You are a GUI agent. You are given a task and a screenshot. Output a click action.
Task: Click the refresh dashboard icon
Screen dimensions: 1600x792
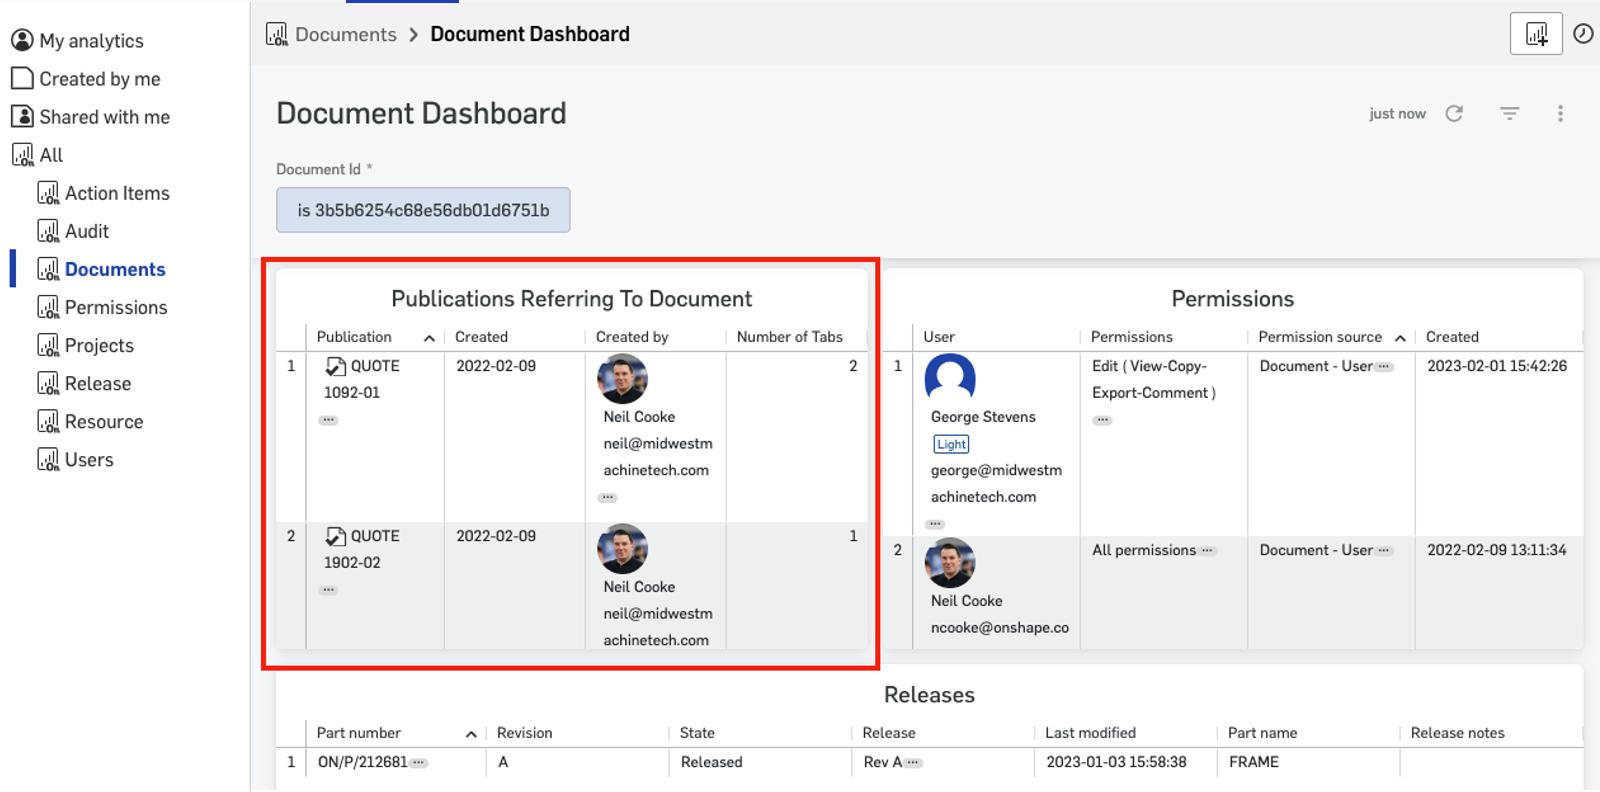tap(1454, 114)
